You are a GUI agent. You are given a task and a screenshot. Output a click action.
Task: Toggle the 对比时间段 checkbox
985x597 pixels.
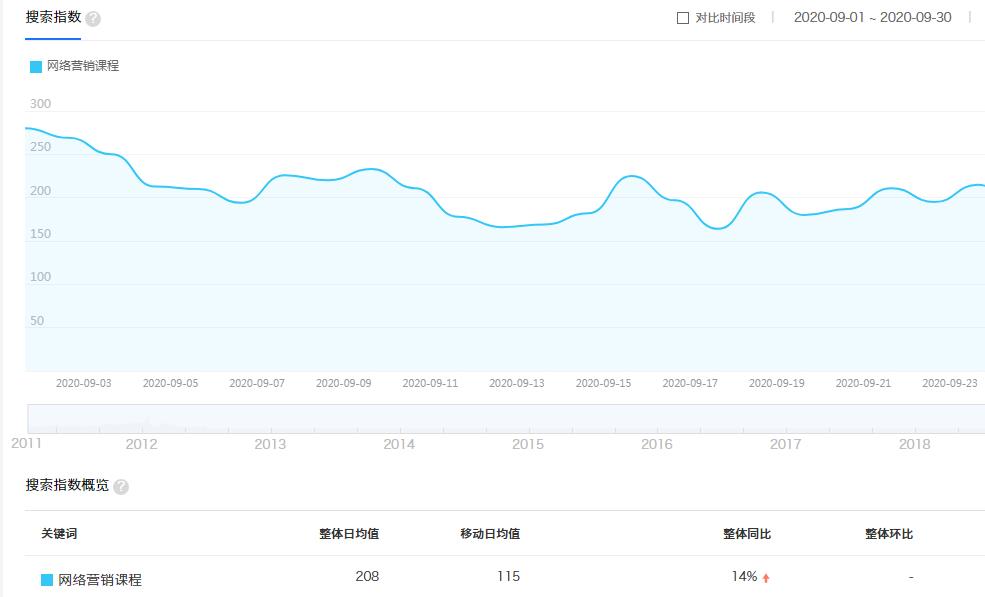683,18
